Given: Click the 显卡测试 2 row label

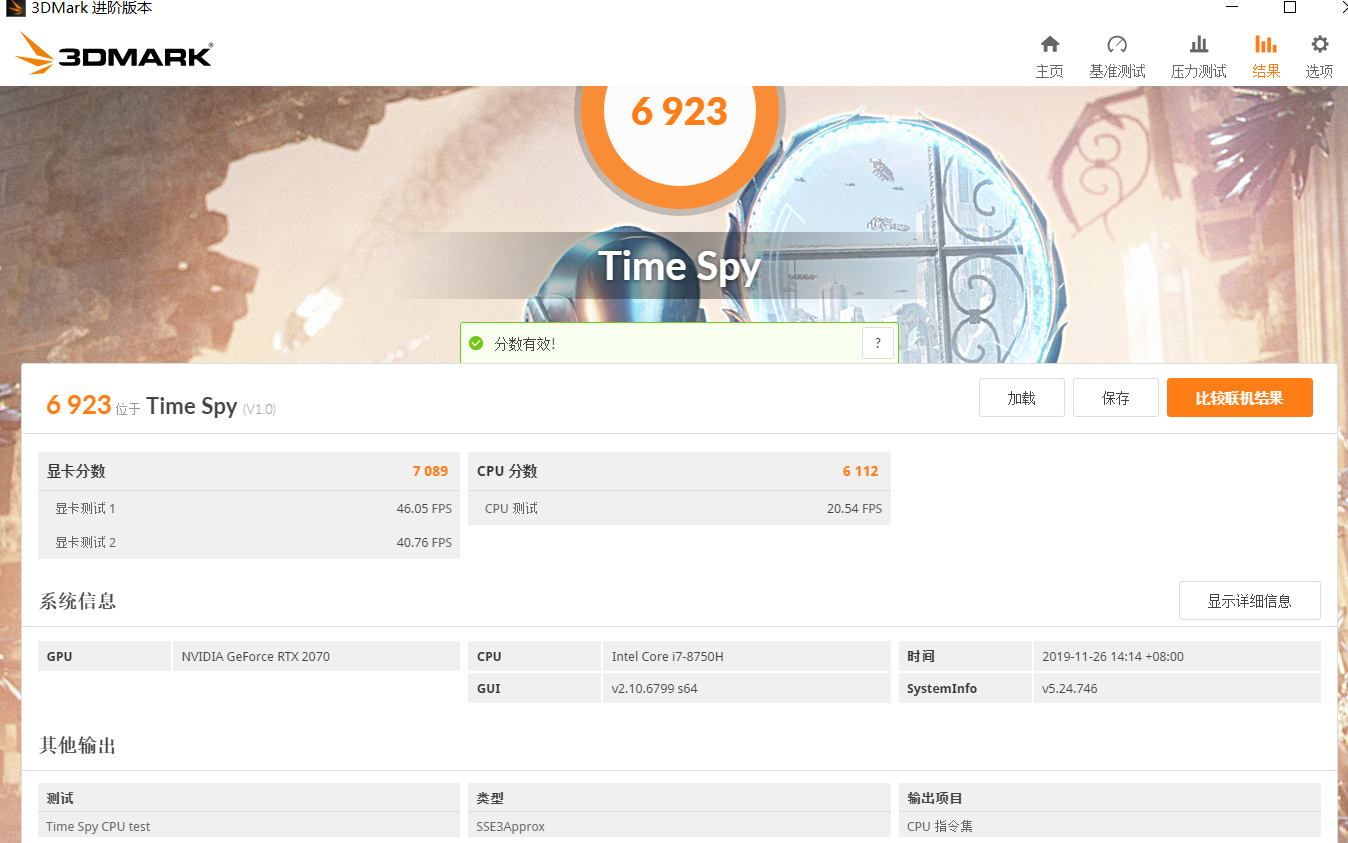Looking at the screenshot, I should [85, 542].
